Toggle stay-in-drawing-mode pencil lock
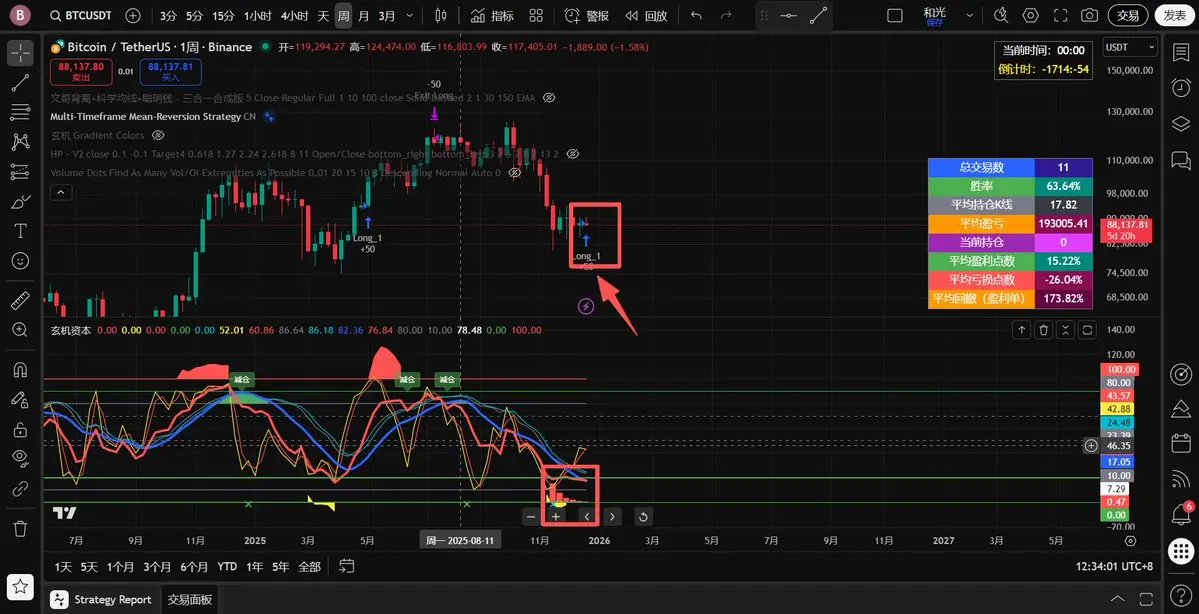The image size is (1199, 614). (21, 400)
